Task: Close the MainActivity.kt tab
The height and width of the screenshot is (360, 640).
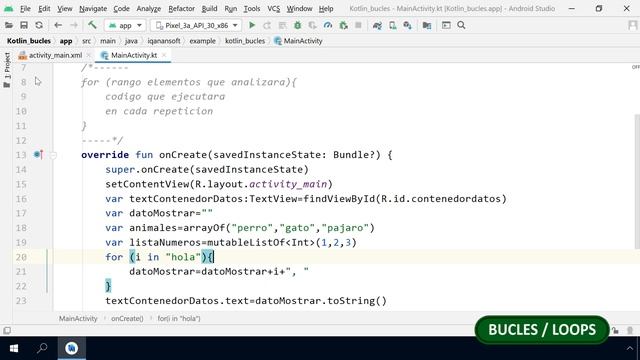Action: coord(164,55)
